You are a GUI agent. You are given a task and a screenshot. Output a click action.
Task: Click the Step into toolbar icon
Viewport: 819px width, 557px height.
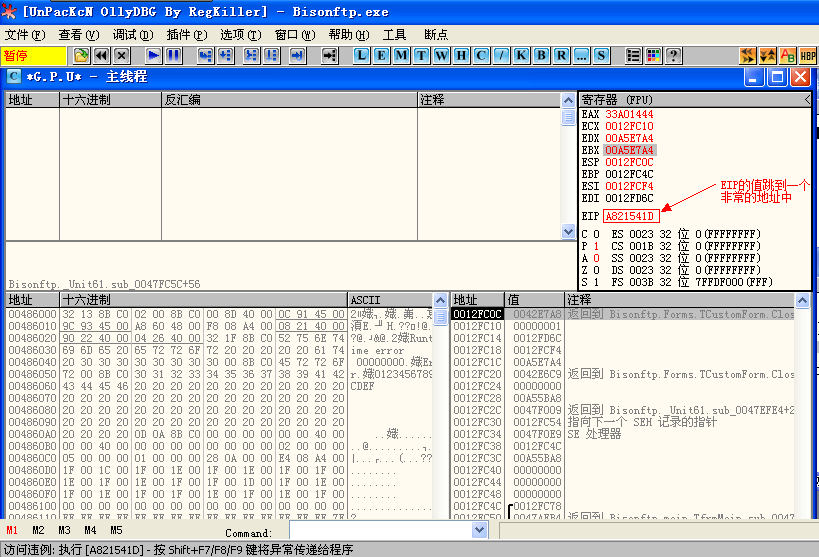click(206, 55)
